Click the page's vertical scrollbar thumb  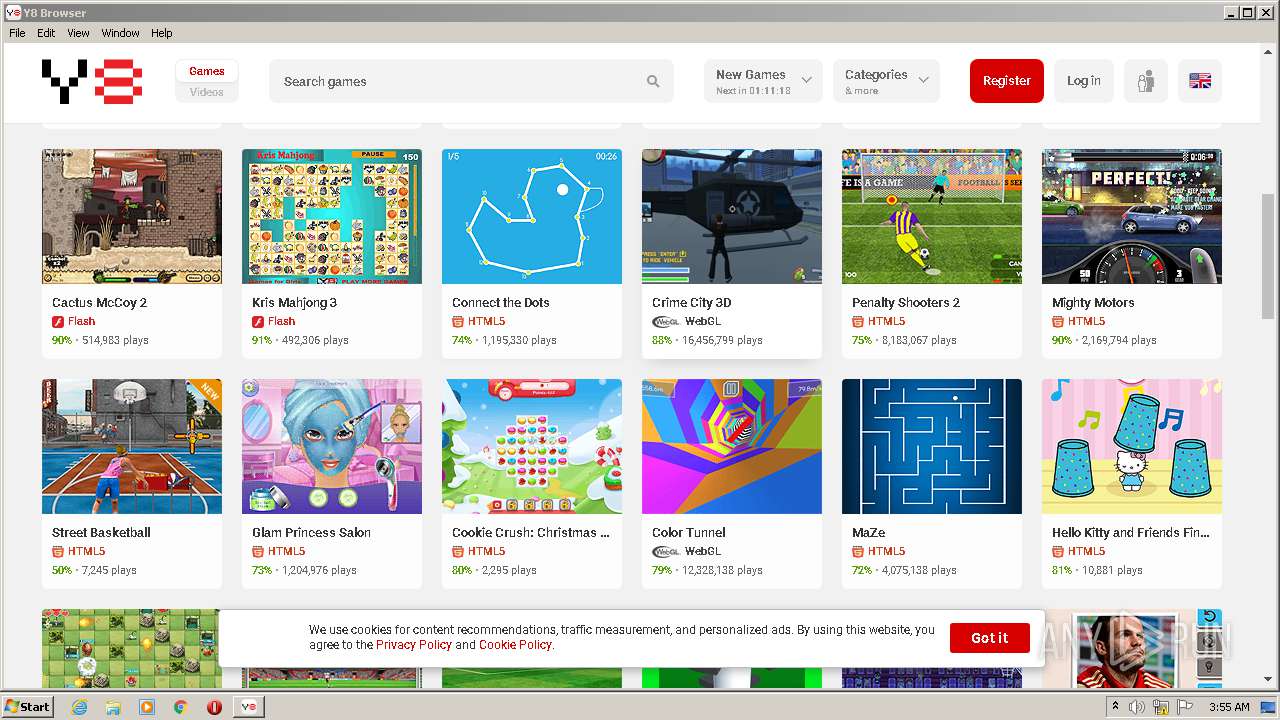point(1269,257)
